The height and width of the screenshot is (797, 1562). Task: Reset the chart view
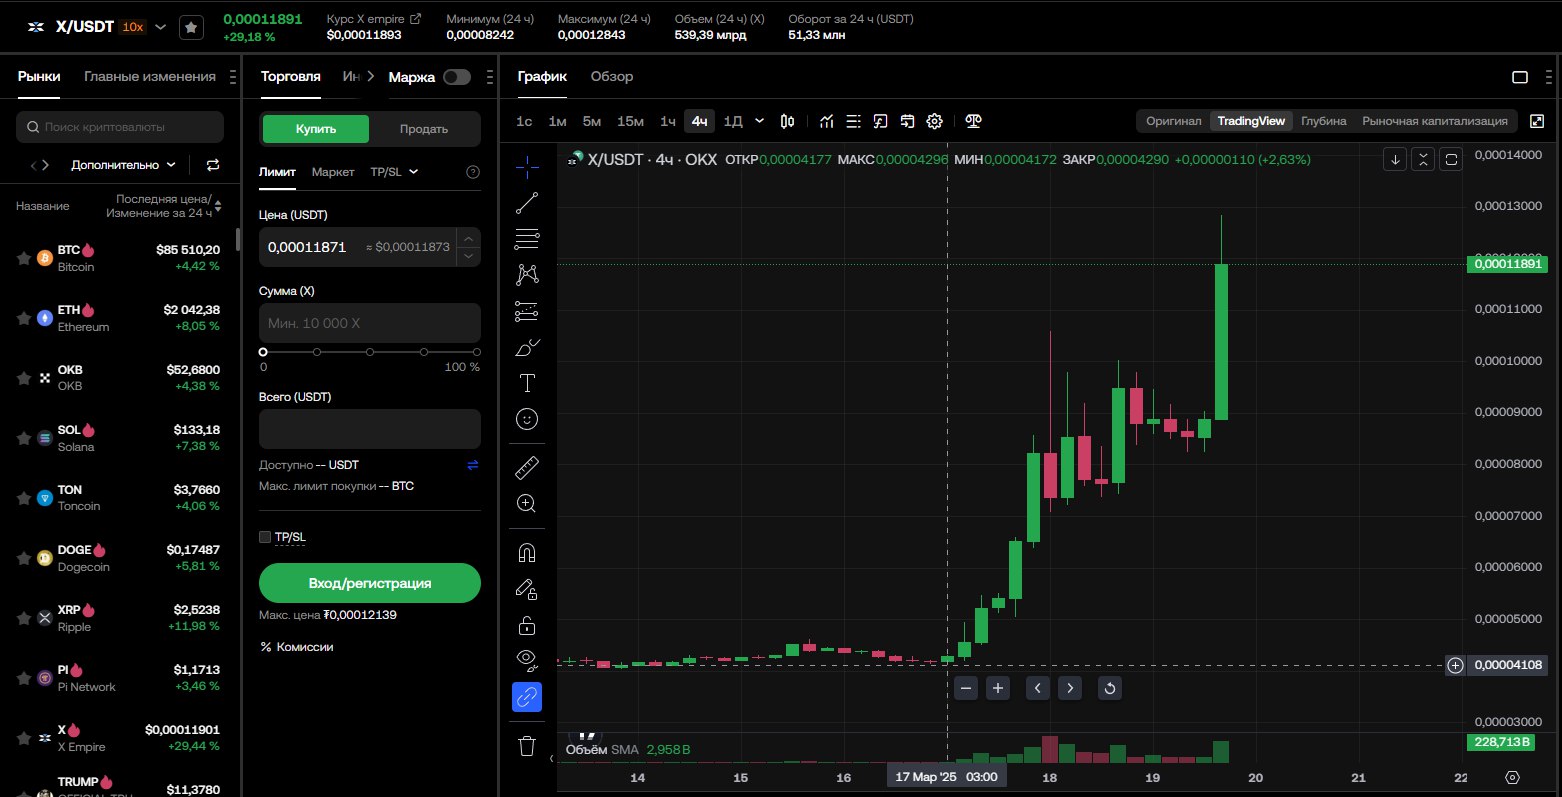[x=1110, y=688]
